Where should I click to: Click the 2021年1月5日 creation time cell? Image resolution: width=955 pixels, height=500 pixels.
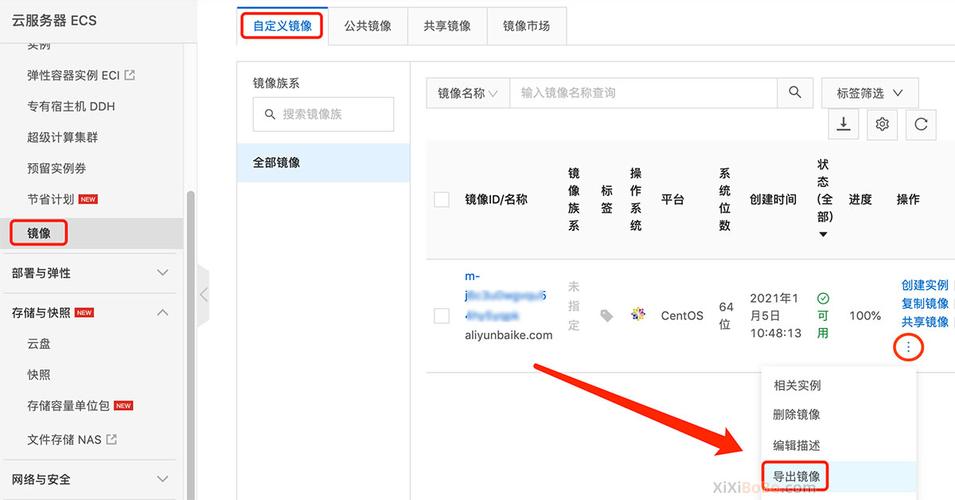775,315
